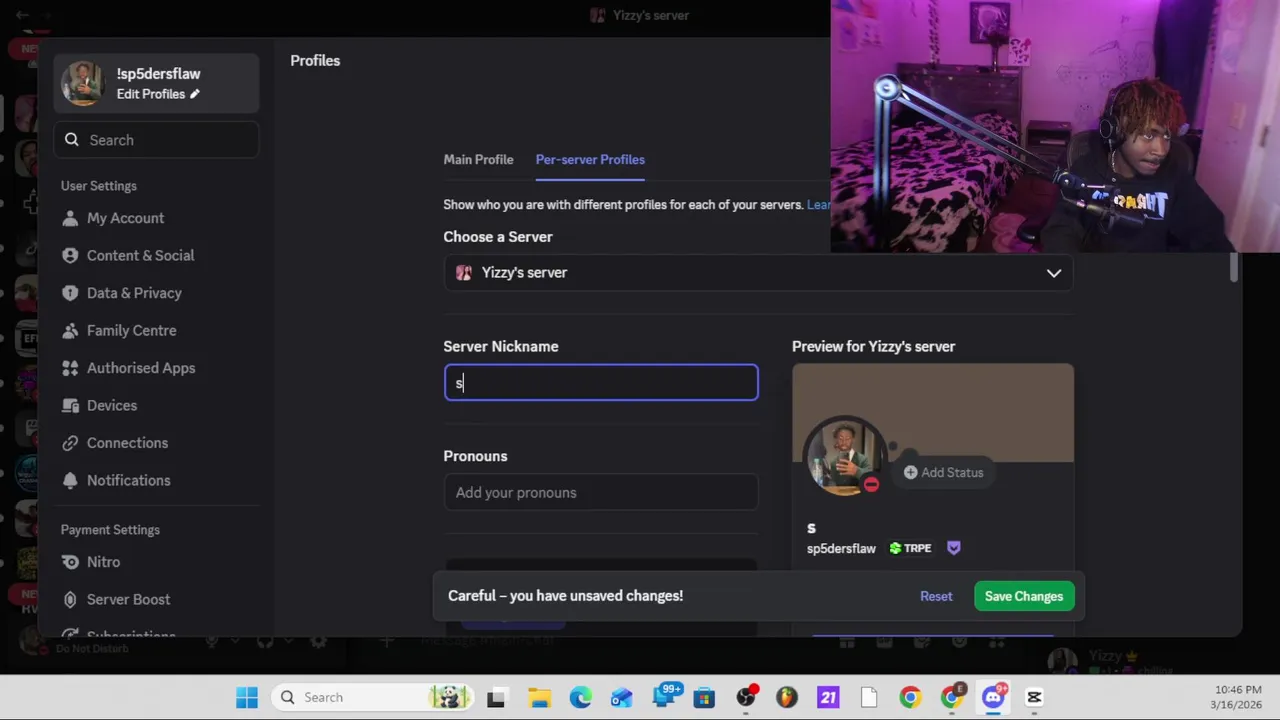The height and width of the screenshot is (720, 1280).
Task: Click the settings Search field
Action: (157, 140)
